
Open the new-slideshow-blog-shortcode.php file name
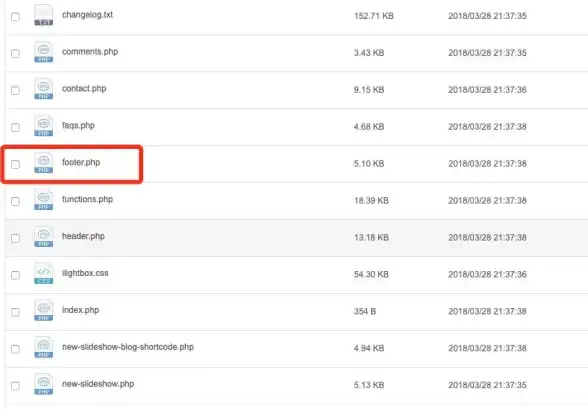128,347
